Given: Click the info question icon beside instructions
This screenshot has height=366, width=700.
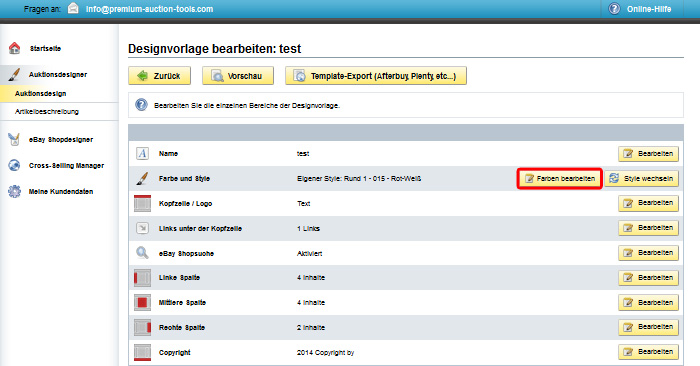Looking at the screenshot, I should click(x=142, y=105).
